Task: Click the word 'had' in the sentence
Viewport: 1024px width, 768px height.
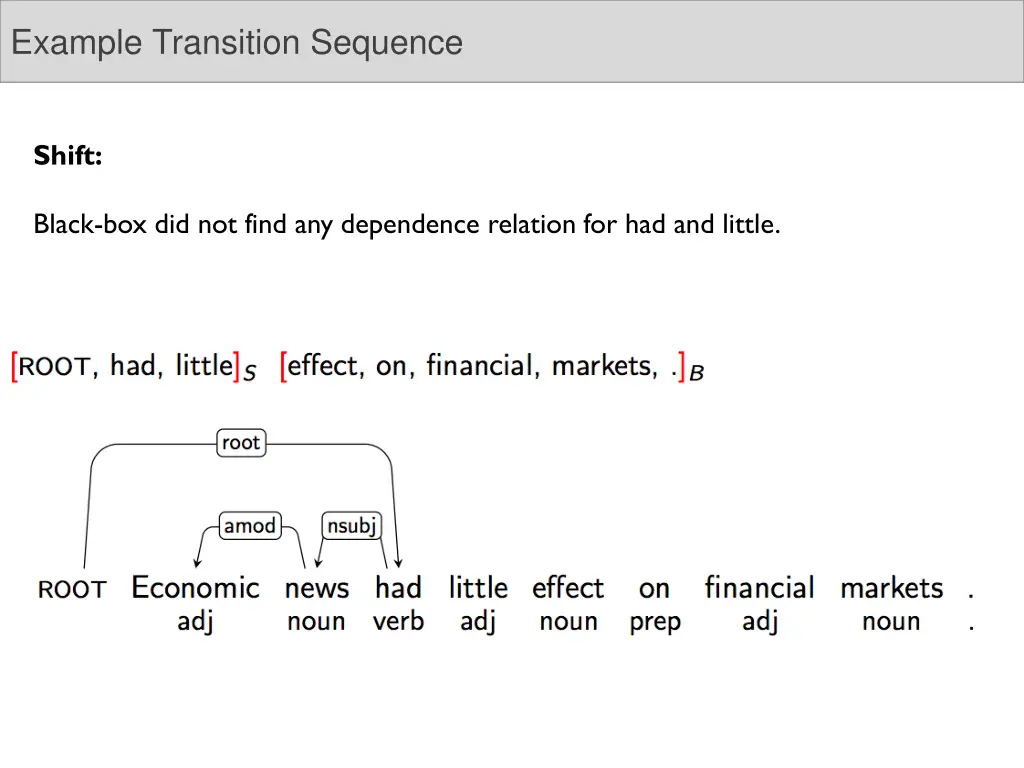Action: coord(398,588)
